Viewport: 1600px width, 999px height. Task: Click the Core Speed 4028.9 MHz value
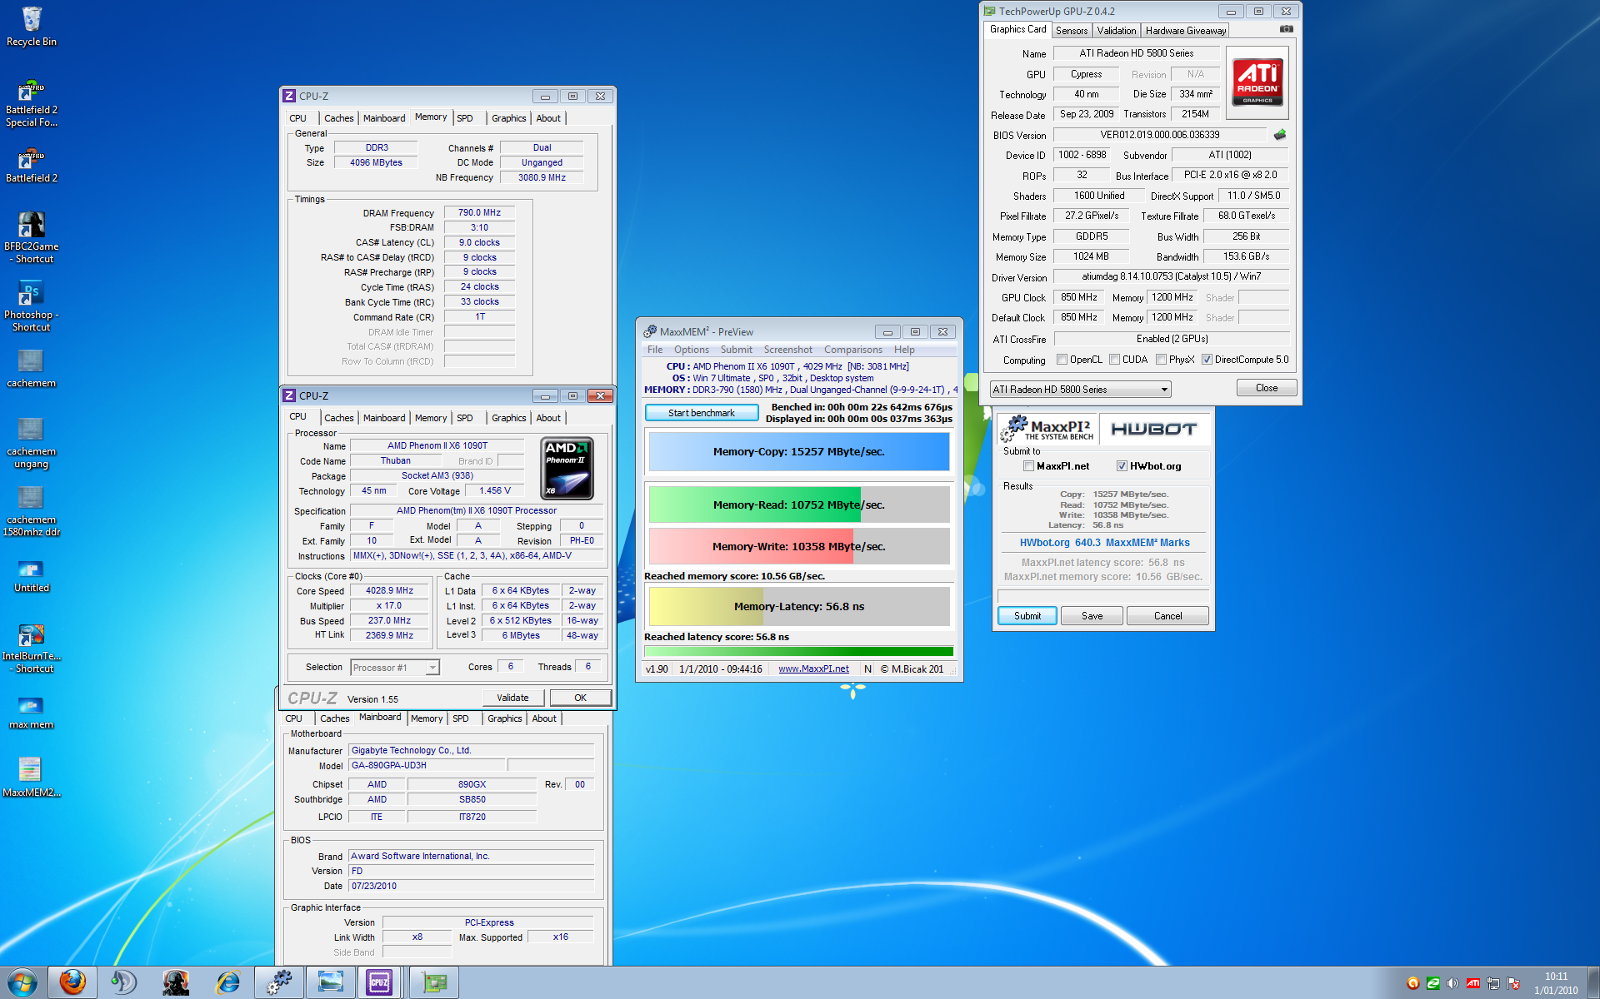point(389,591)
